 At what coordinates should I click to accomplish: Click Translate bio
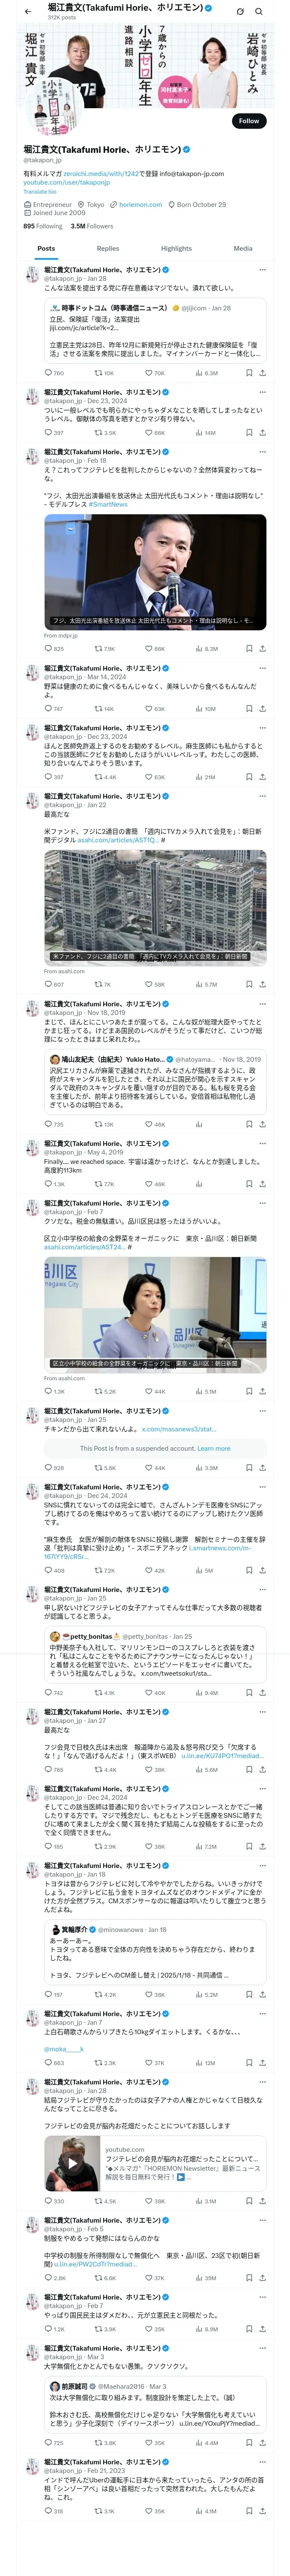pyautogui.click(x=40, y=191)
